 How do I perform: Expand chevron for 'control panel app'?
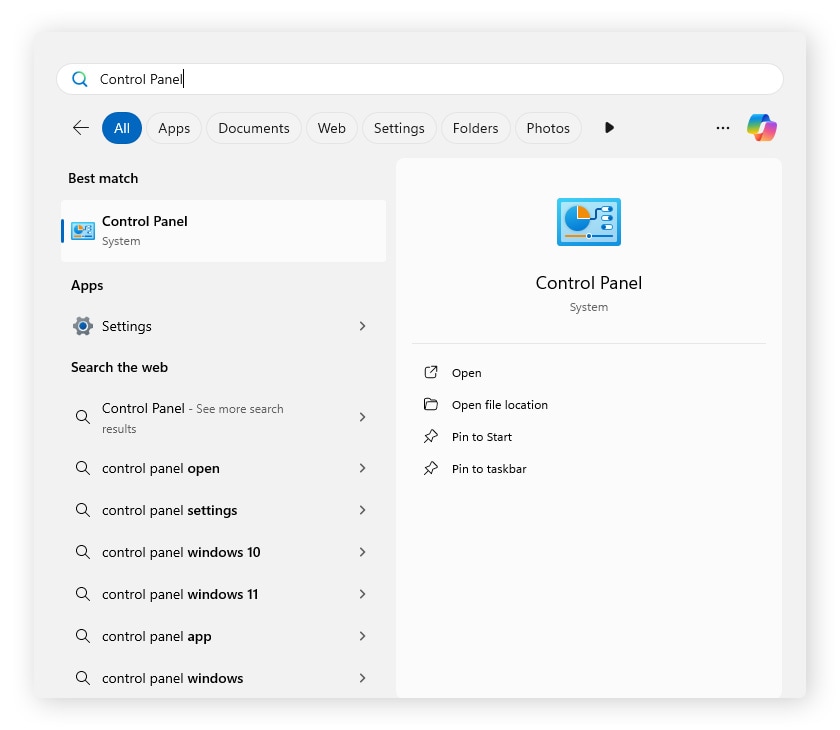(x=363, y=636)
